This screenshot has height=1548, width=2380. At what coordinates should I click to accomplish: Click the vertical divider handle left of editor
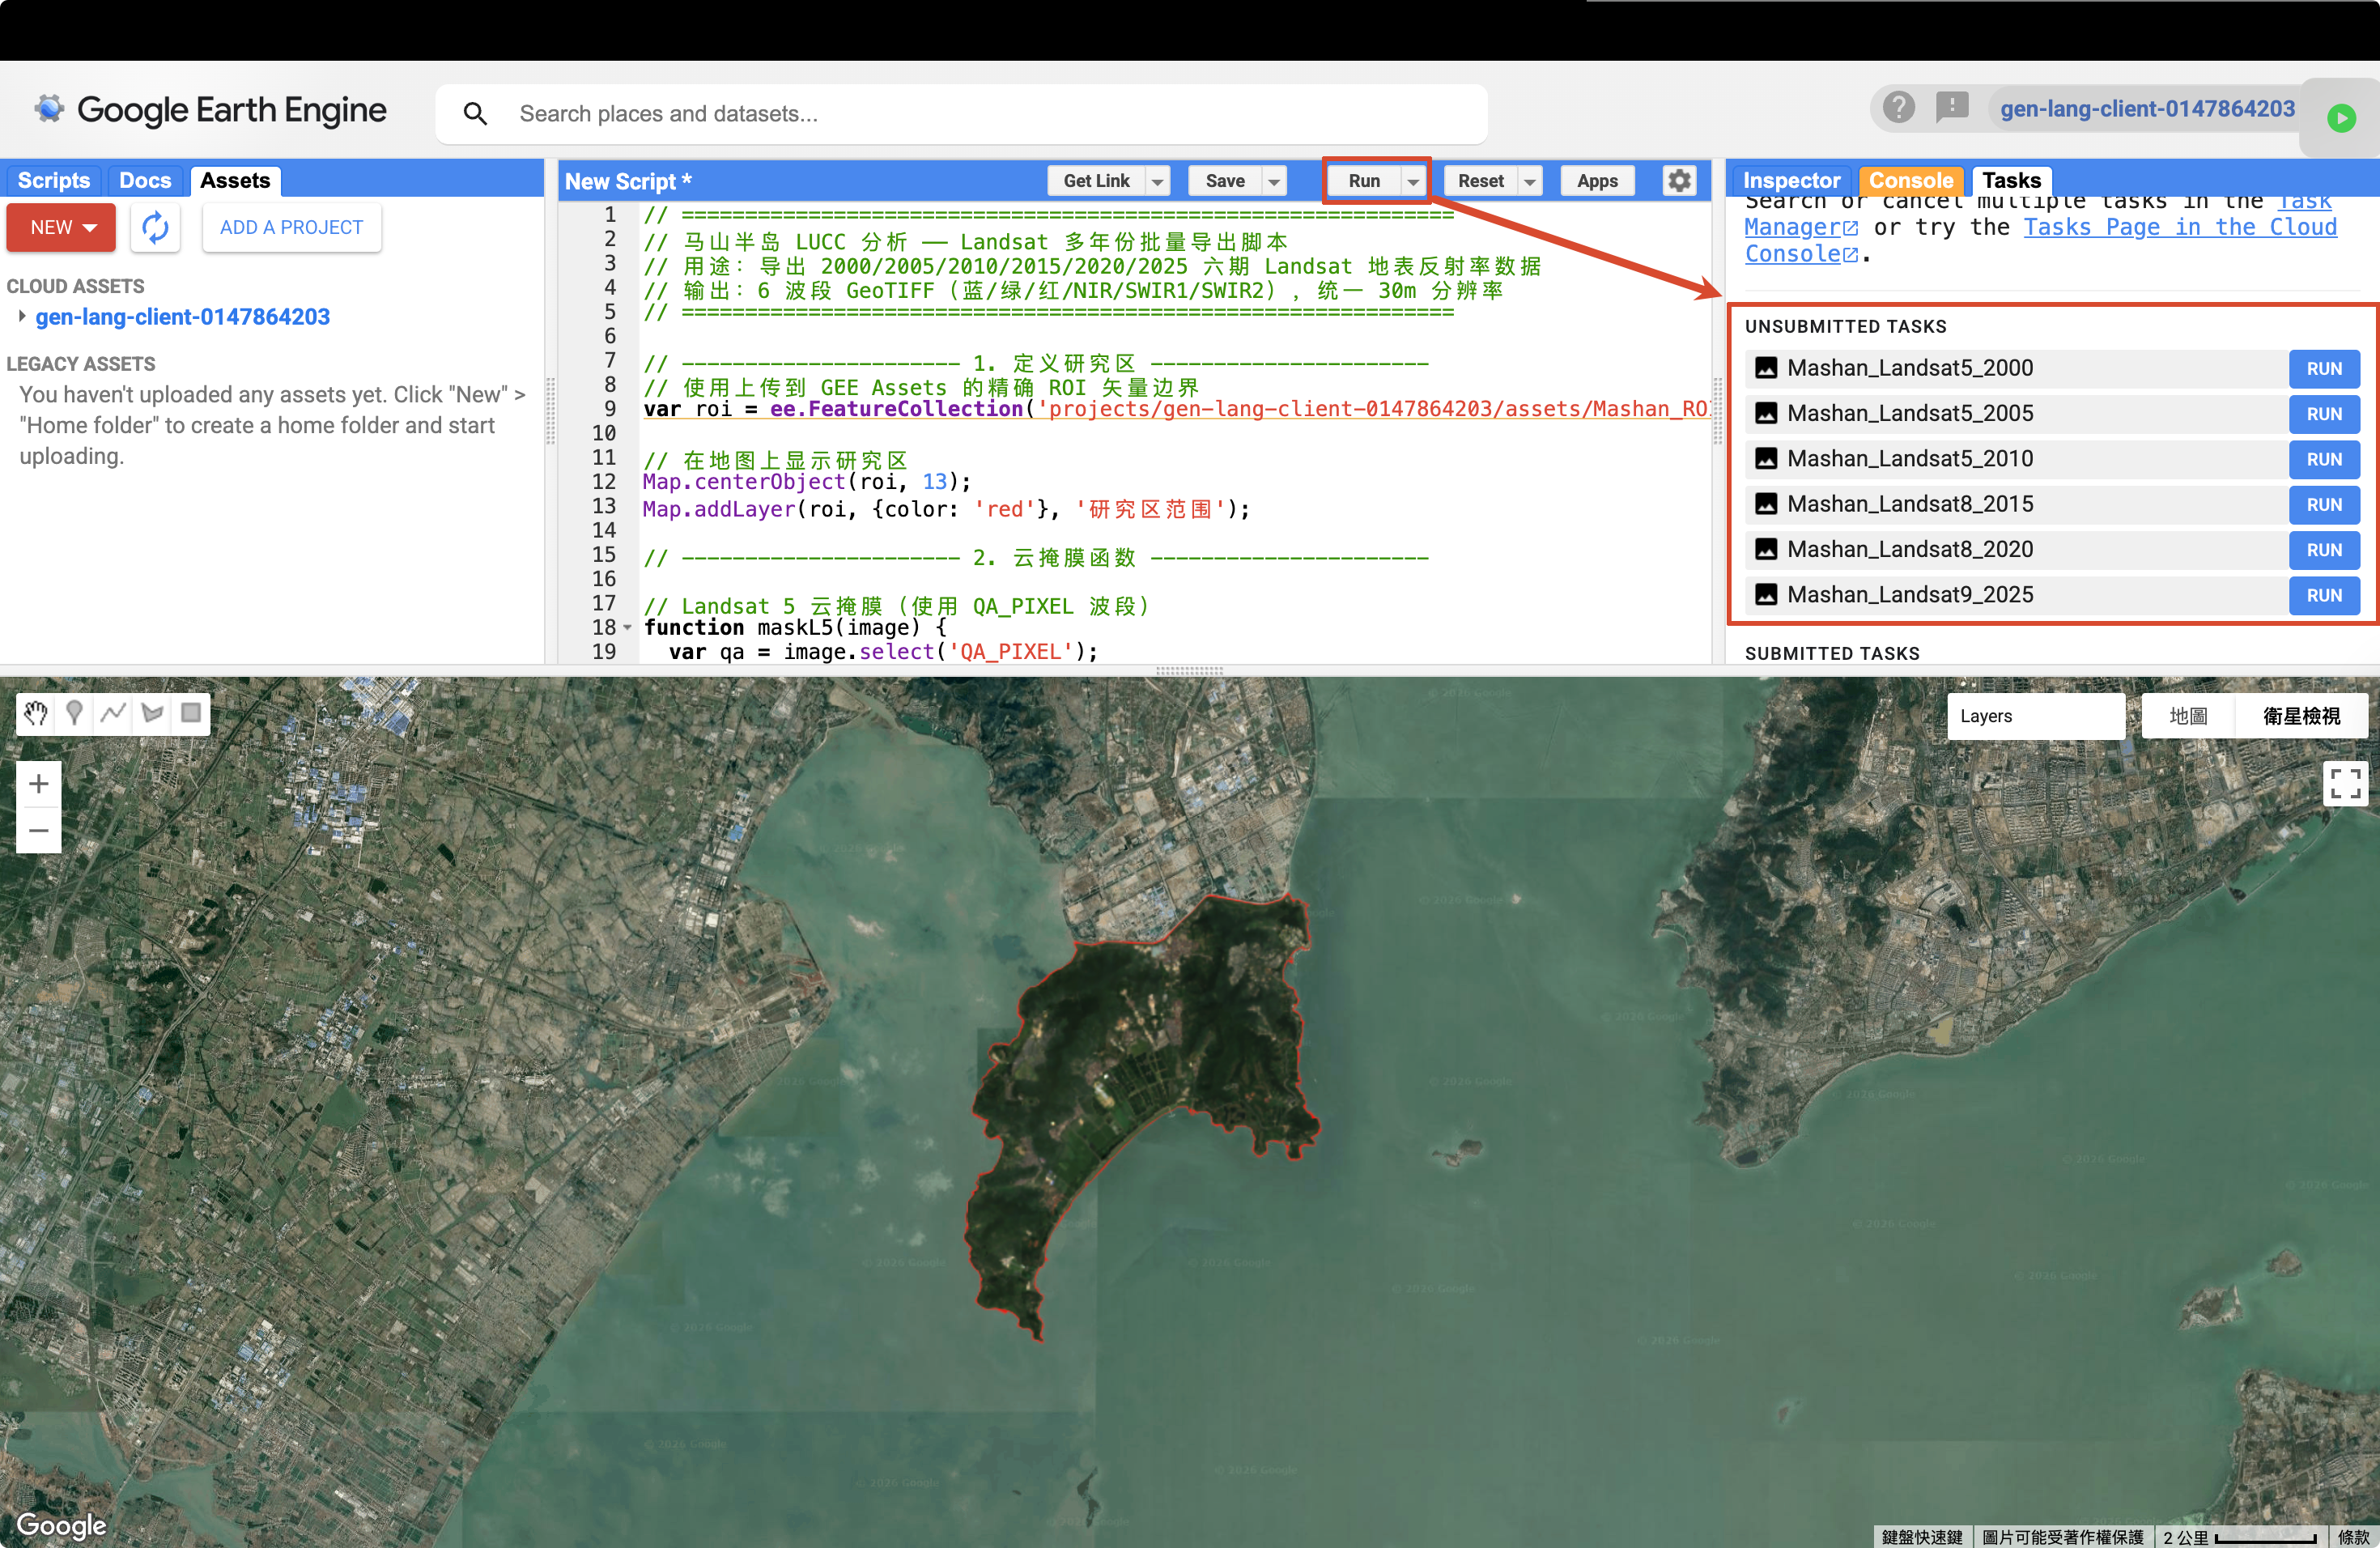point(550,411)
